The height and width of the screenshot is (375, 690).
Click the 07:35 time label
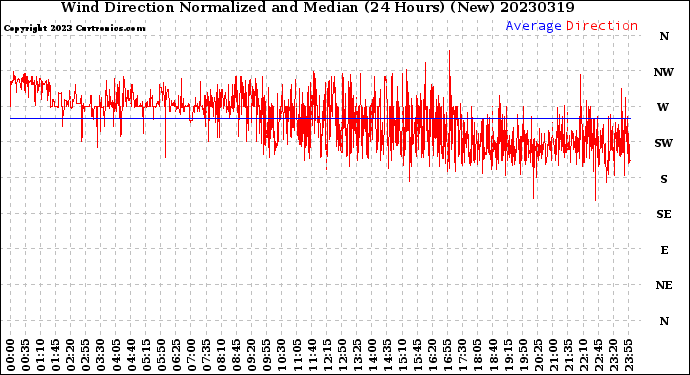tap(206, 355)
